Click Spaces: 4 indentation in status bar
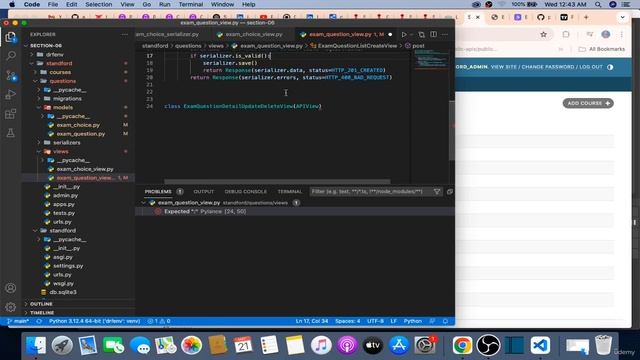640x360 pixels. [x=347, y=321]
